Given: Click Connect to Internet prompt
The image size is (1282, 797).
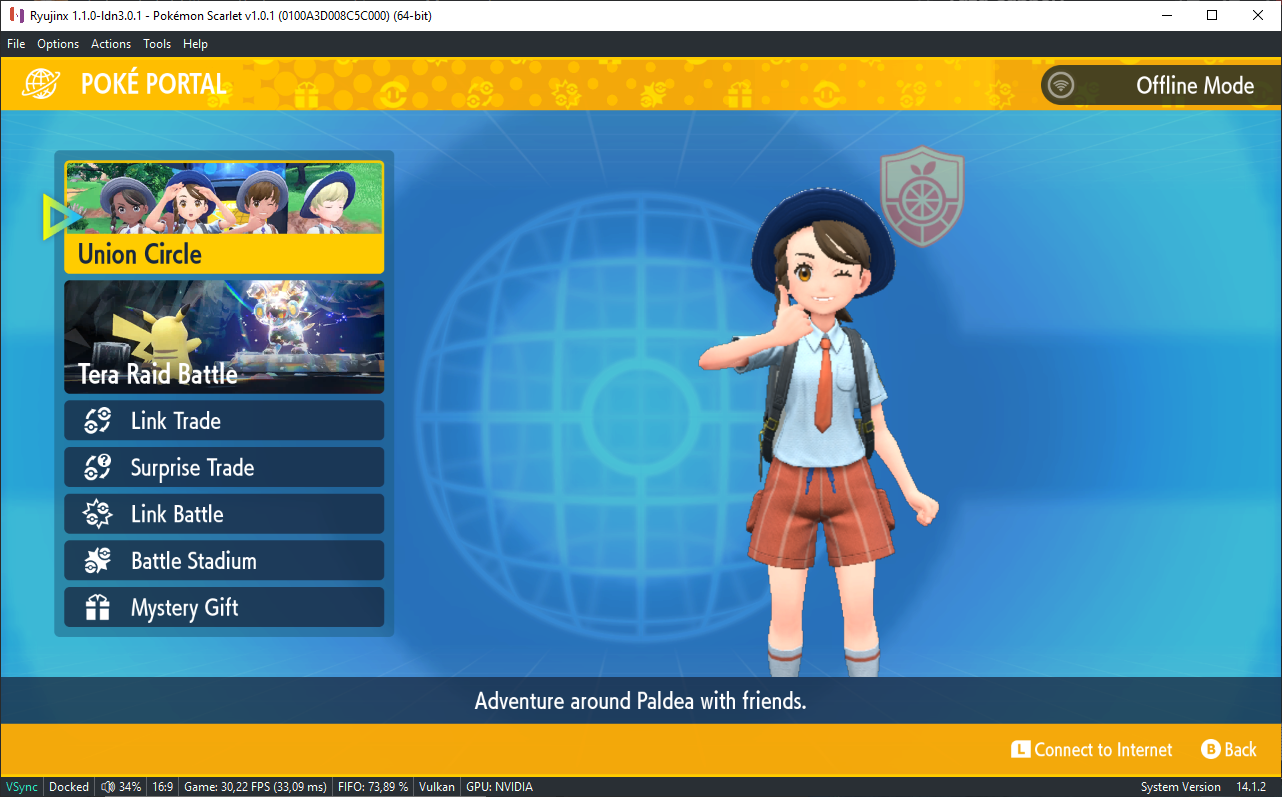Looking at the screenshot, I should (x=1091, y=750).
